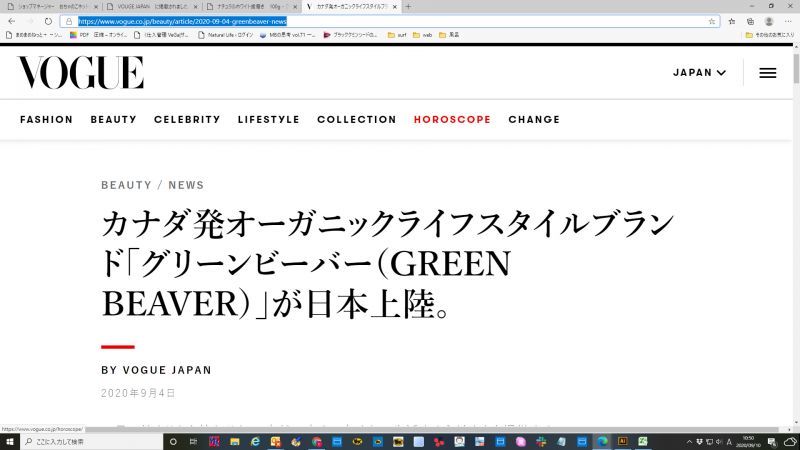Screen dimensions: 800x450
Task: Click the taskbar search box ここに入力して検索
Action: coord(92,441)
